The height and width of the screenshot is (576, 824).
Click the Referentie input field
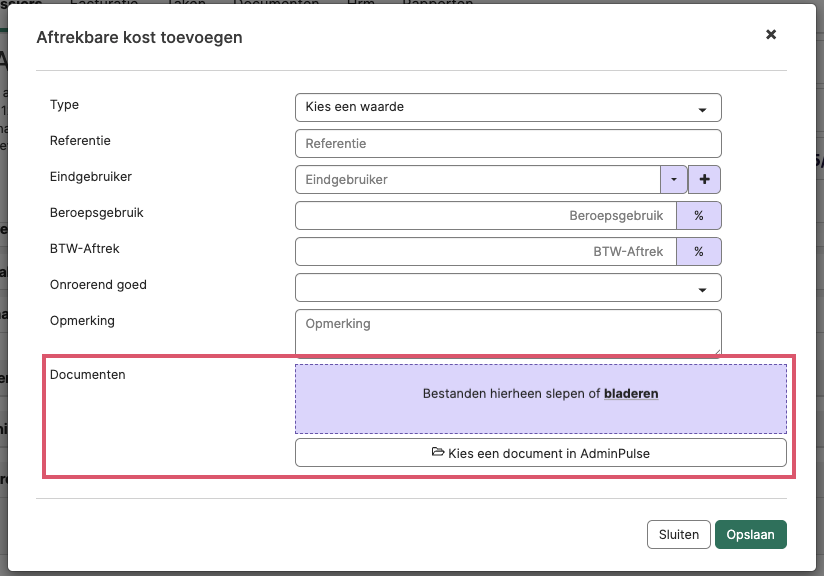[x=508, y=143]
